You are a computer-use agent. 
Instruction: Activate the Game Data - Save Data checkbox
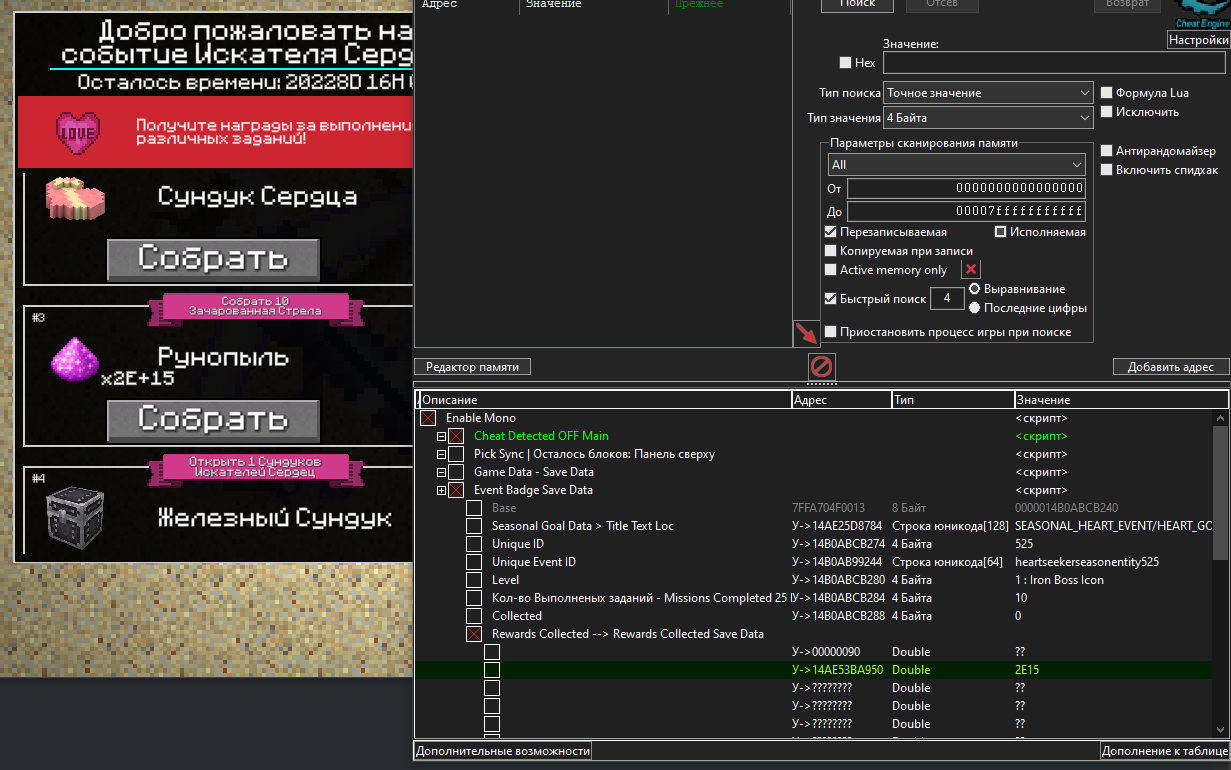(x=455, y=472)
